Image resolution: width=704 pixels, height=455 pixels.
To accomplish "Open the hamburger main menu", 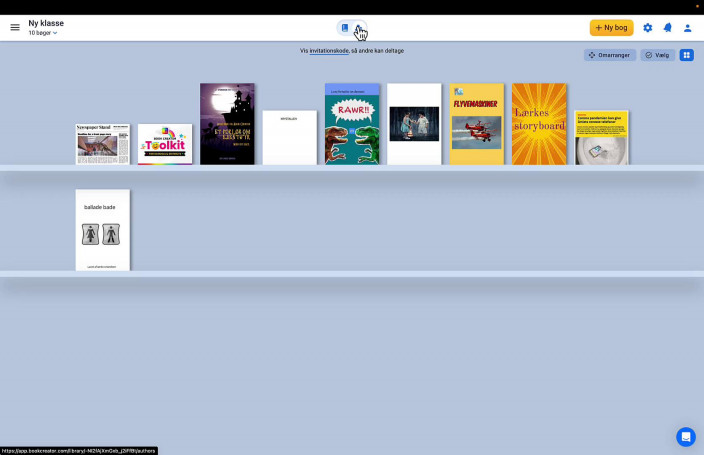I will click(15, 27).
